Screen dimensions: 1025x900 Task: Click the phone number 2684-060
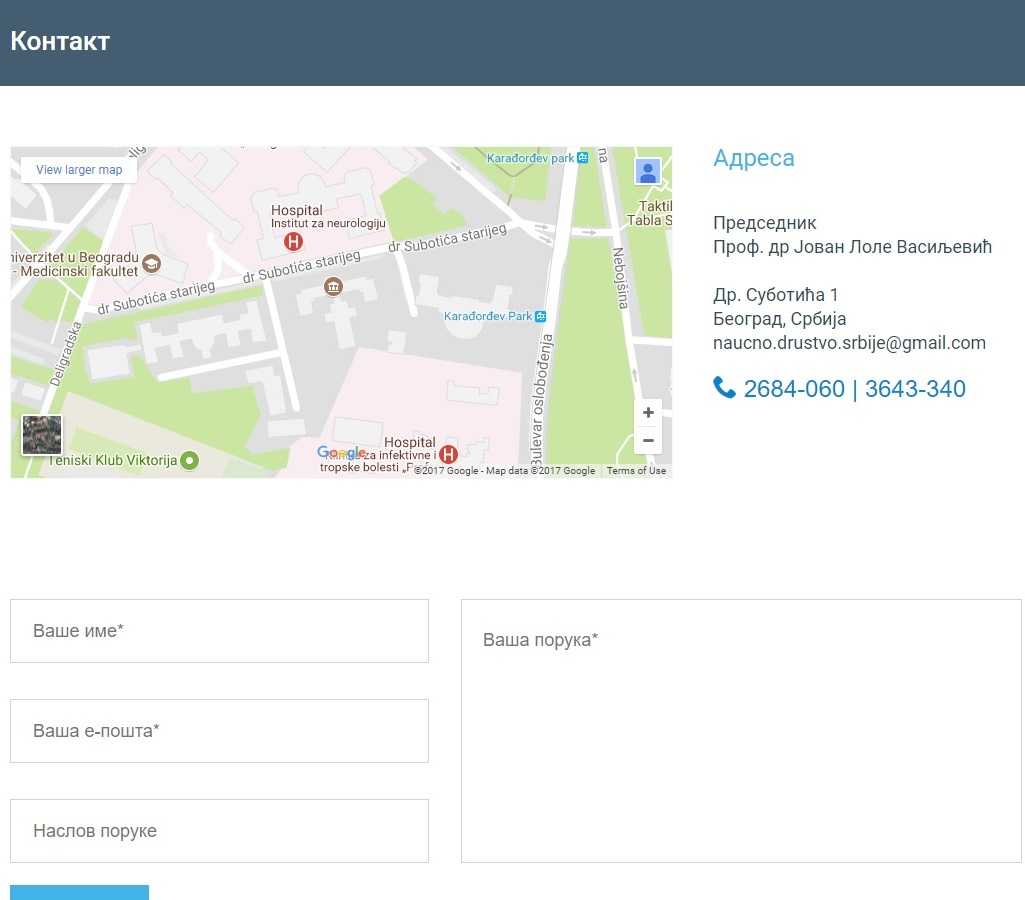click(x=794, y=389)
